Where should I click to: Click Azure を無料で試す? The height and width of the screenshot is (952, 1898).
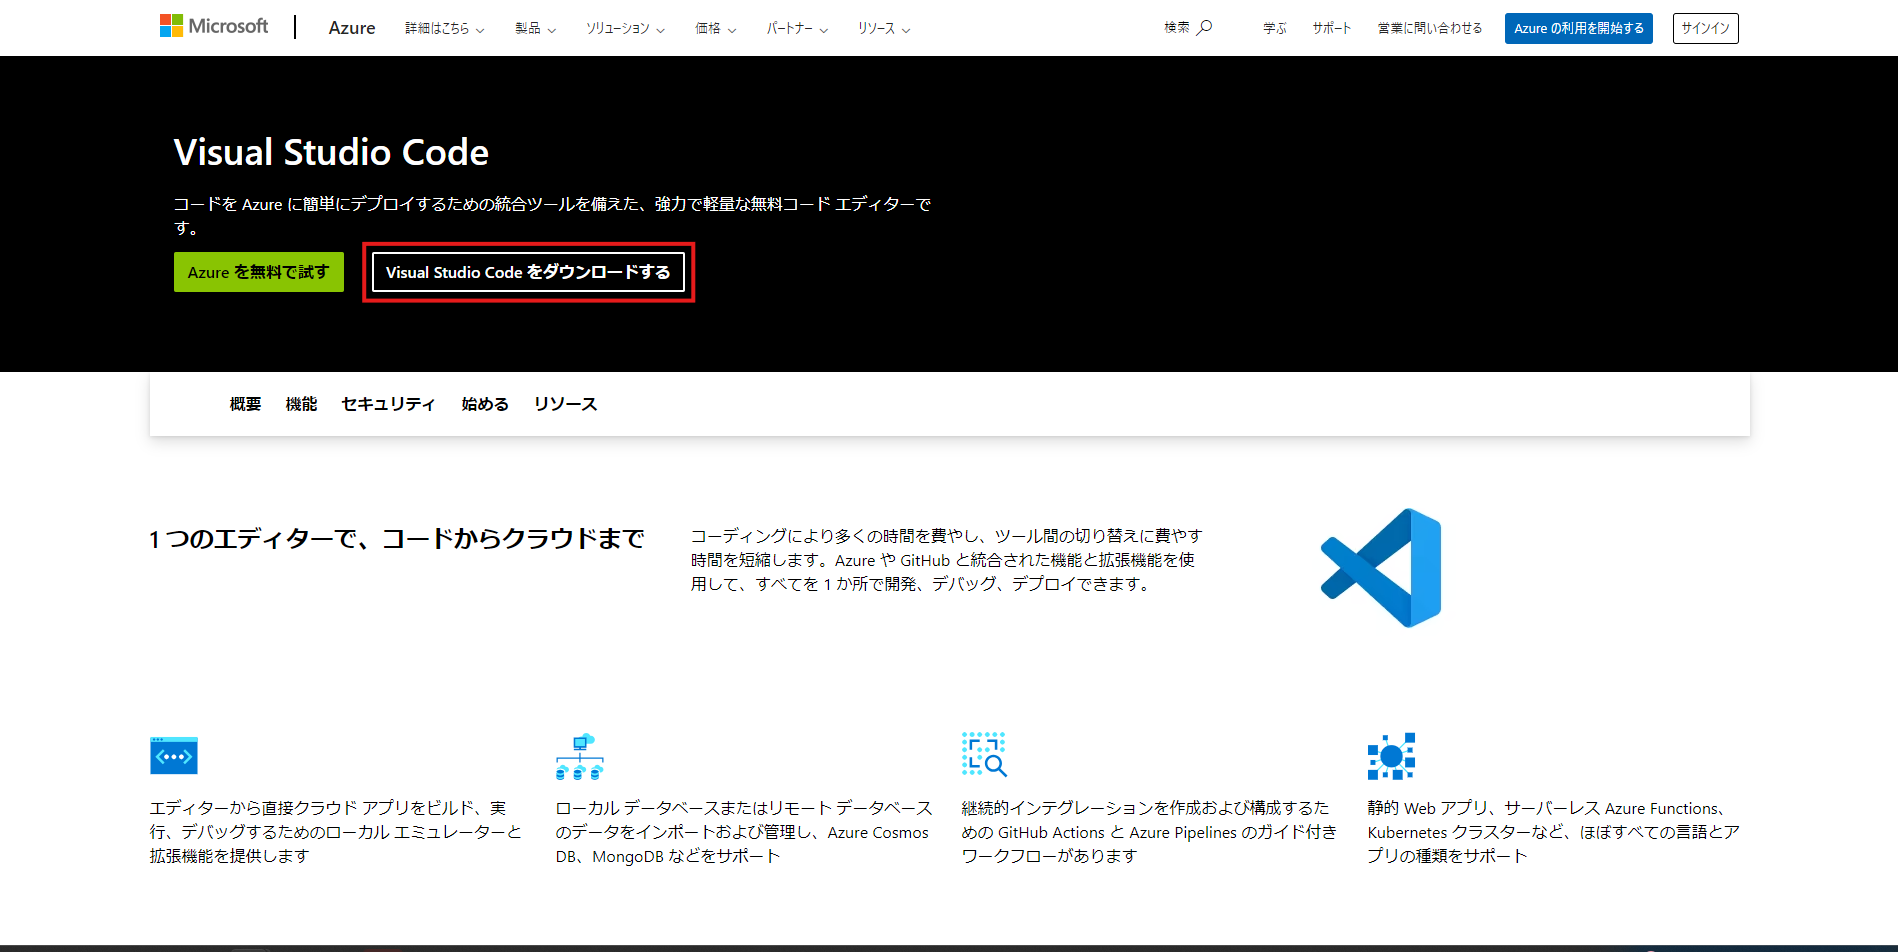point(258,271)
